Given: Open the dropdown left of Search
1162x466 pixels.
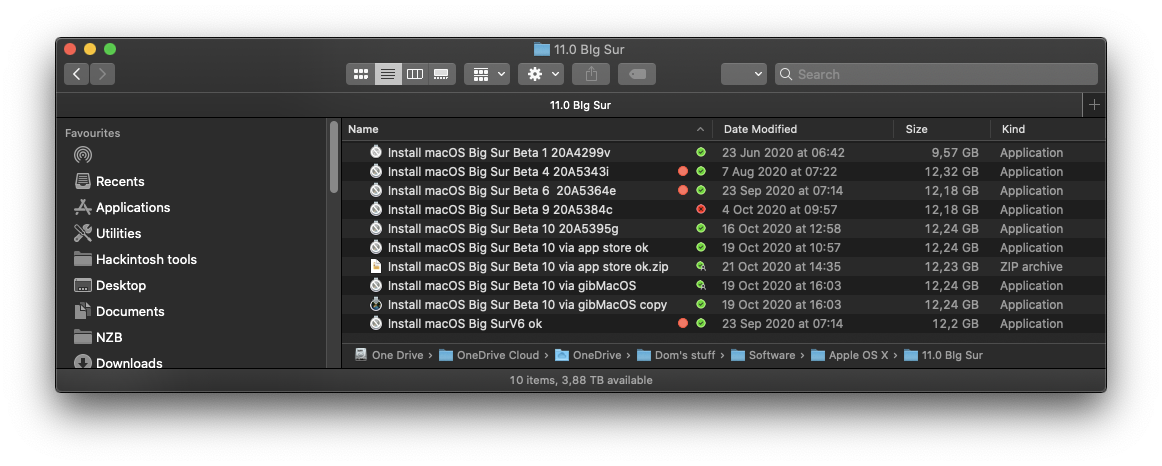Looking at the screenshot, I should [x=744, y=74].
